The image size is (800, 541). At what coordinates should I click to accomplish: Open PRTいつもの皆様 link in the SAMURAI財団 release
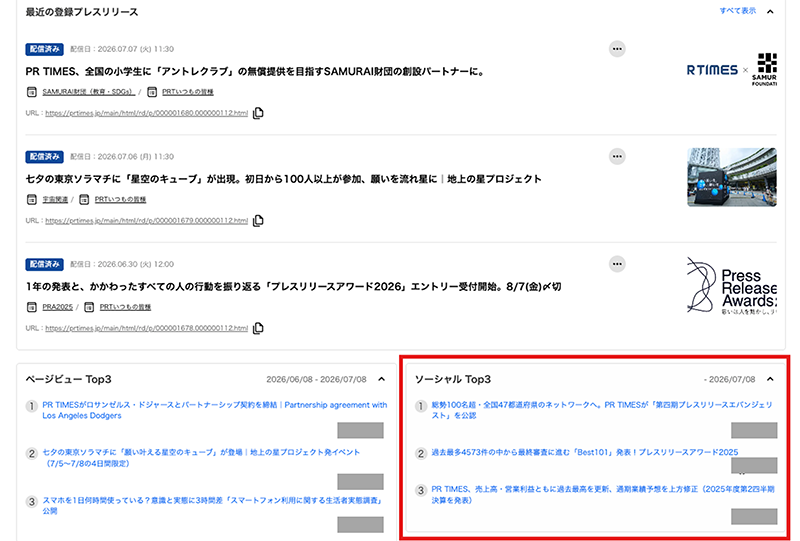tap(188, 92)
